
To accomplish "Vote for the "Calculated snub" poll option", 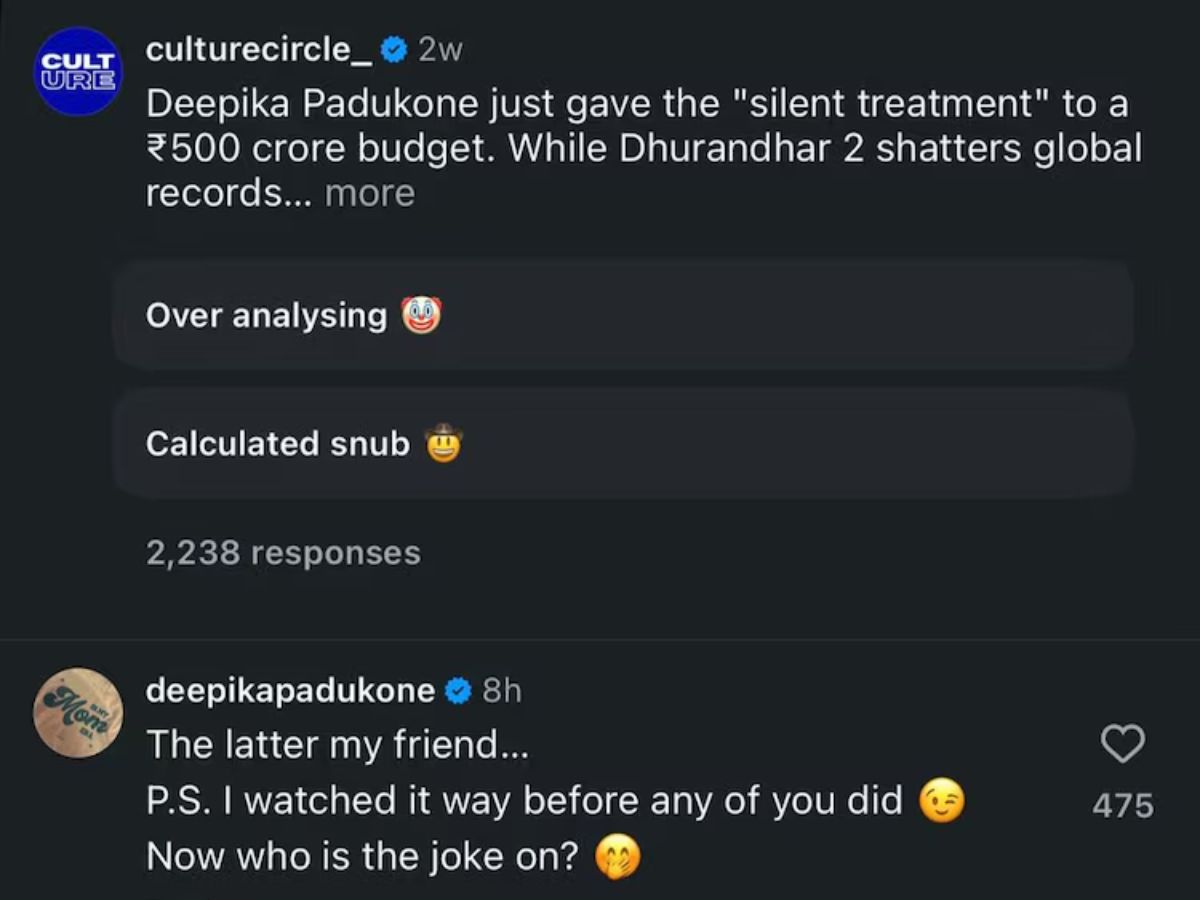I will [620, 443].
